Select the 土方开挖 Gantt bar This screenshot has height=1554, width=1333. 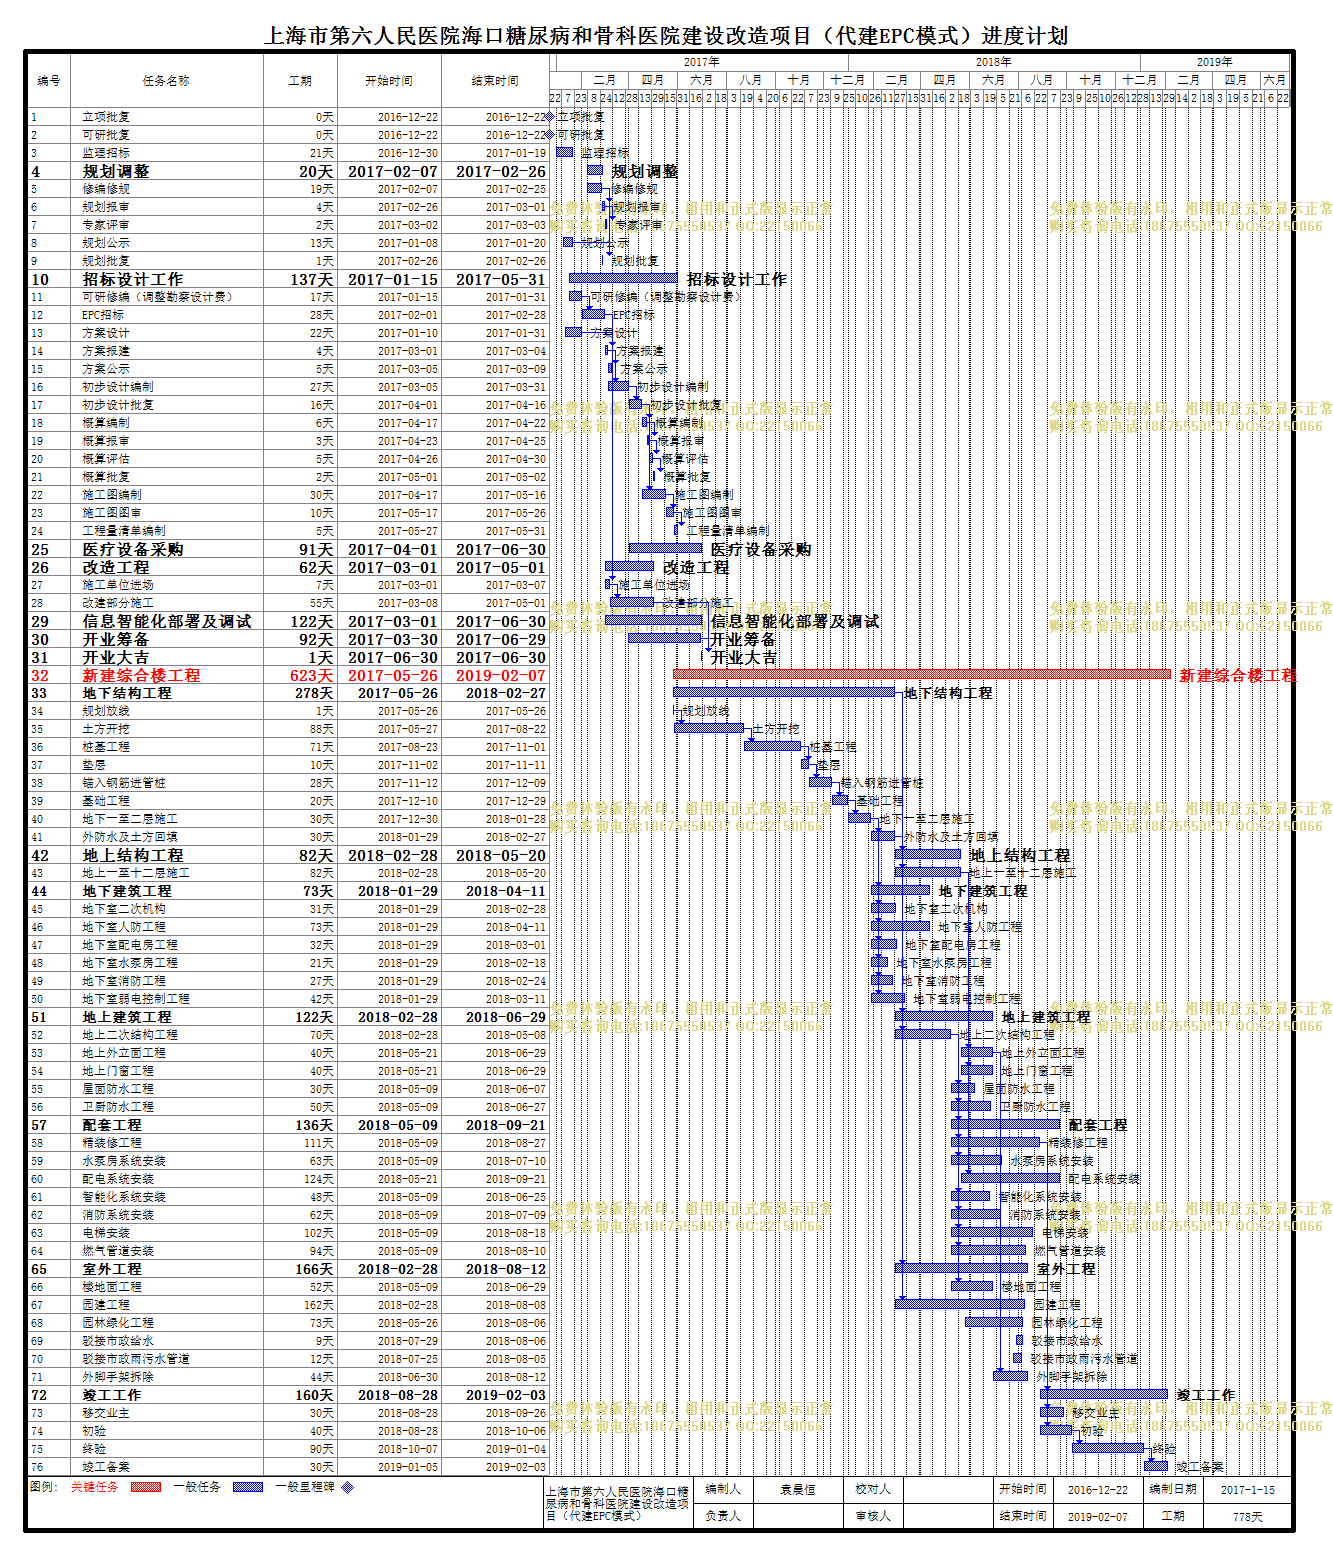click(x=709, y=727)
